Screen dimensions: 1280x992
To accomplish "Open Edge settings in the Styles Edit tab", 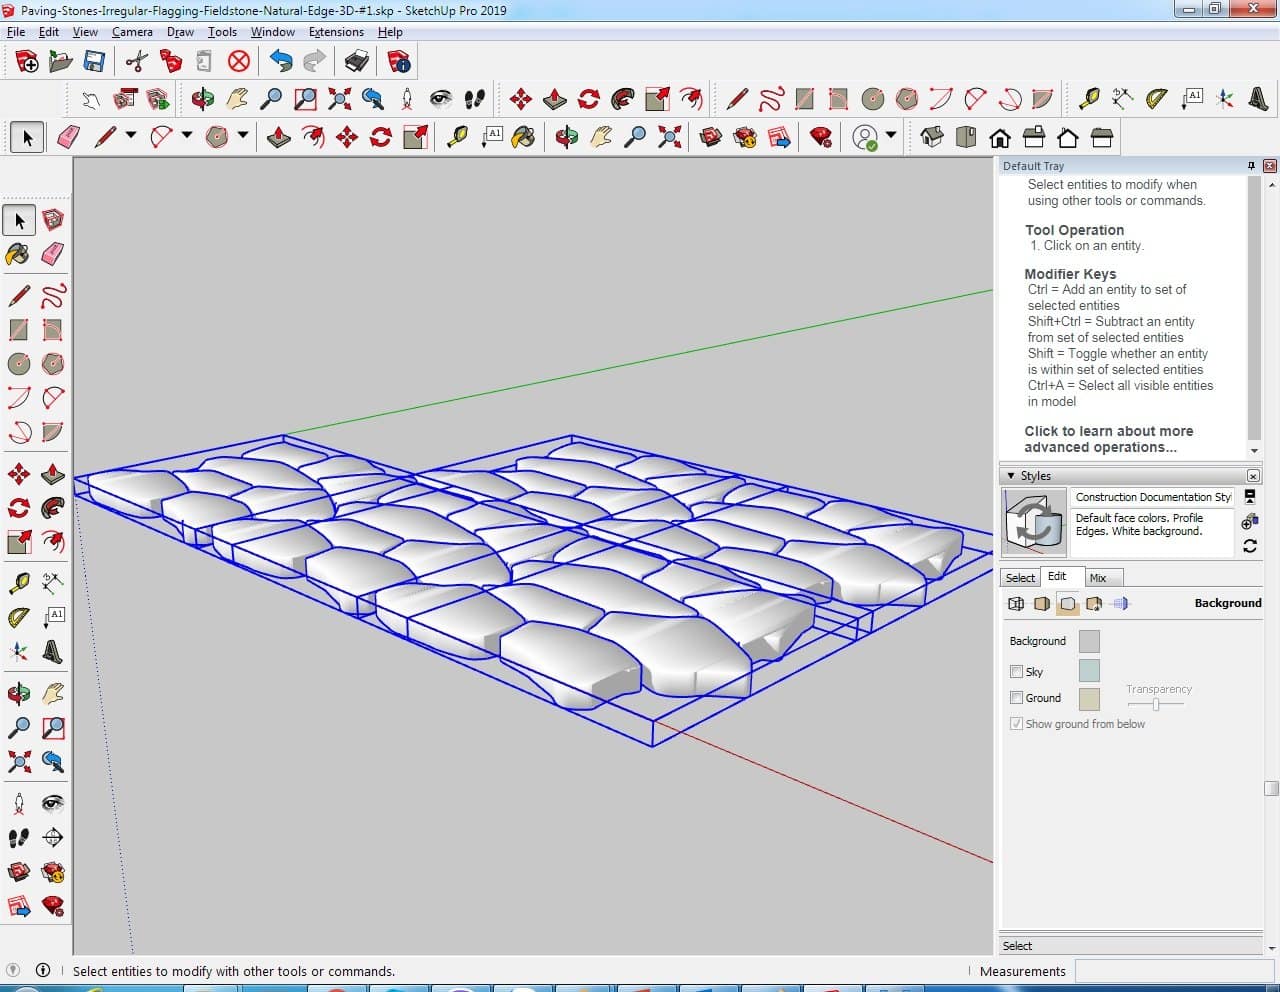I will (x=1016, y=604).
